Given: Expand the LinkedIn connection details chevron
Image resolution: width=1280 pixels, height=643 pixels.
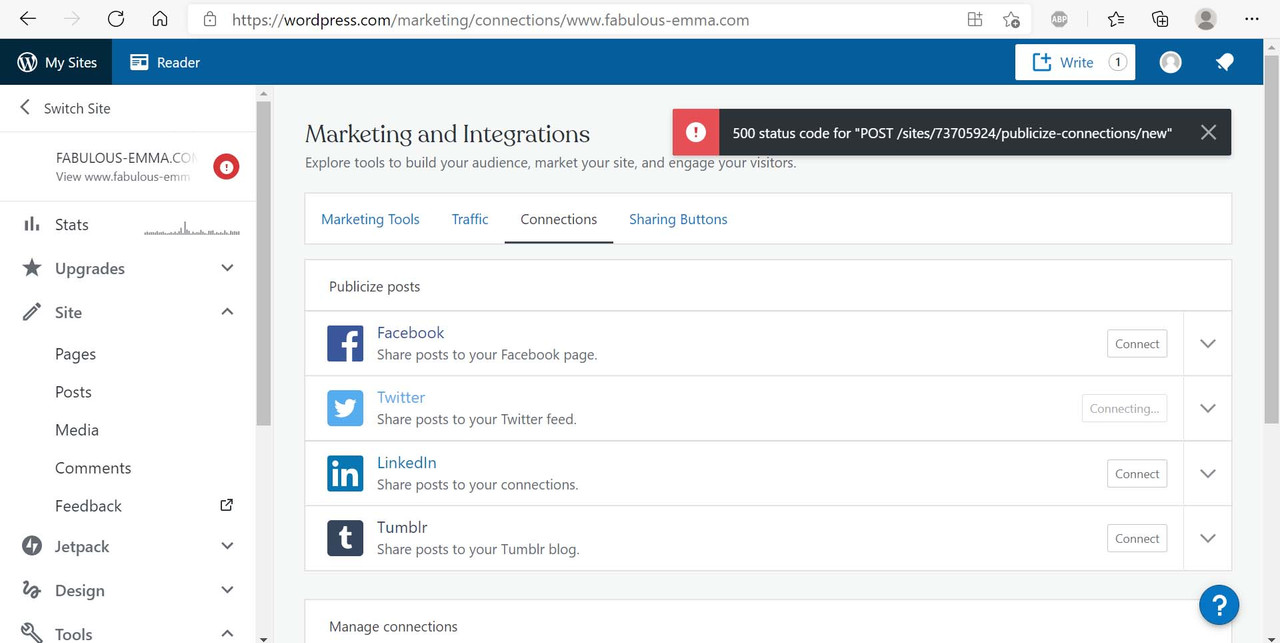Looking at the screenshot, I should (x=1207, y=473).
